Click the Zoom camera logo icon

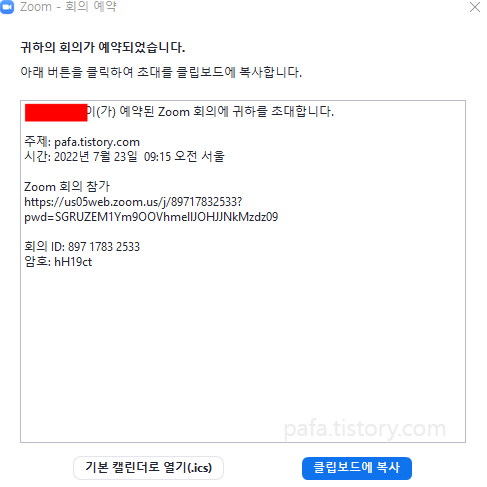[7, 7]
